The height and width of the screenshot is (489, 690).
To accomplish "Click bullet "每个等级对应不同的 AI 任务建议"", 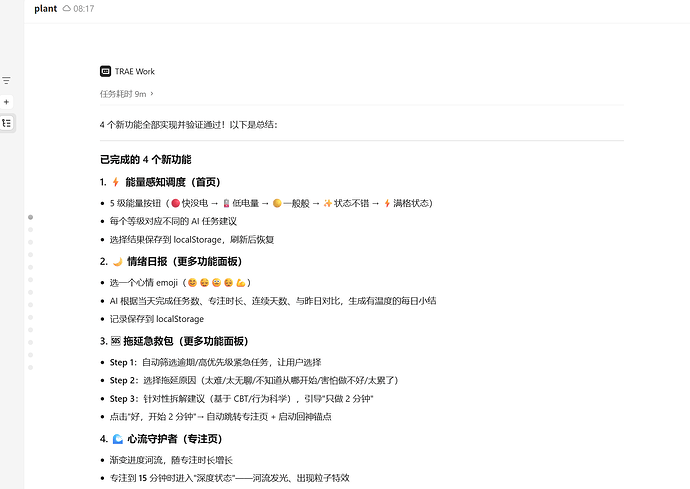I will 173,221.
